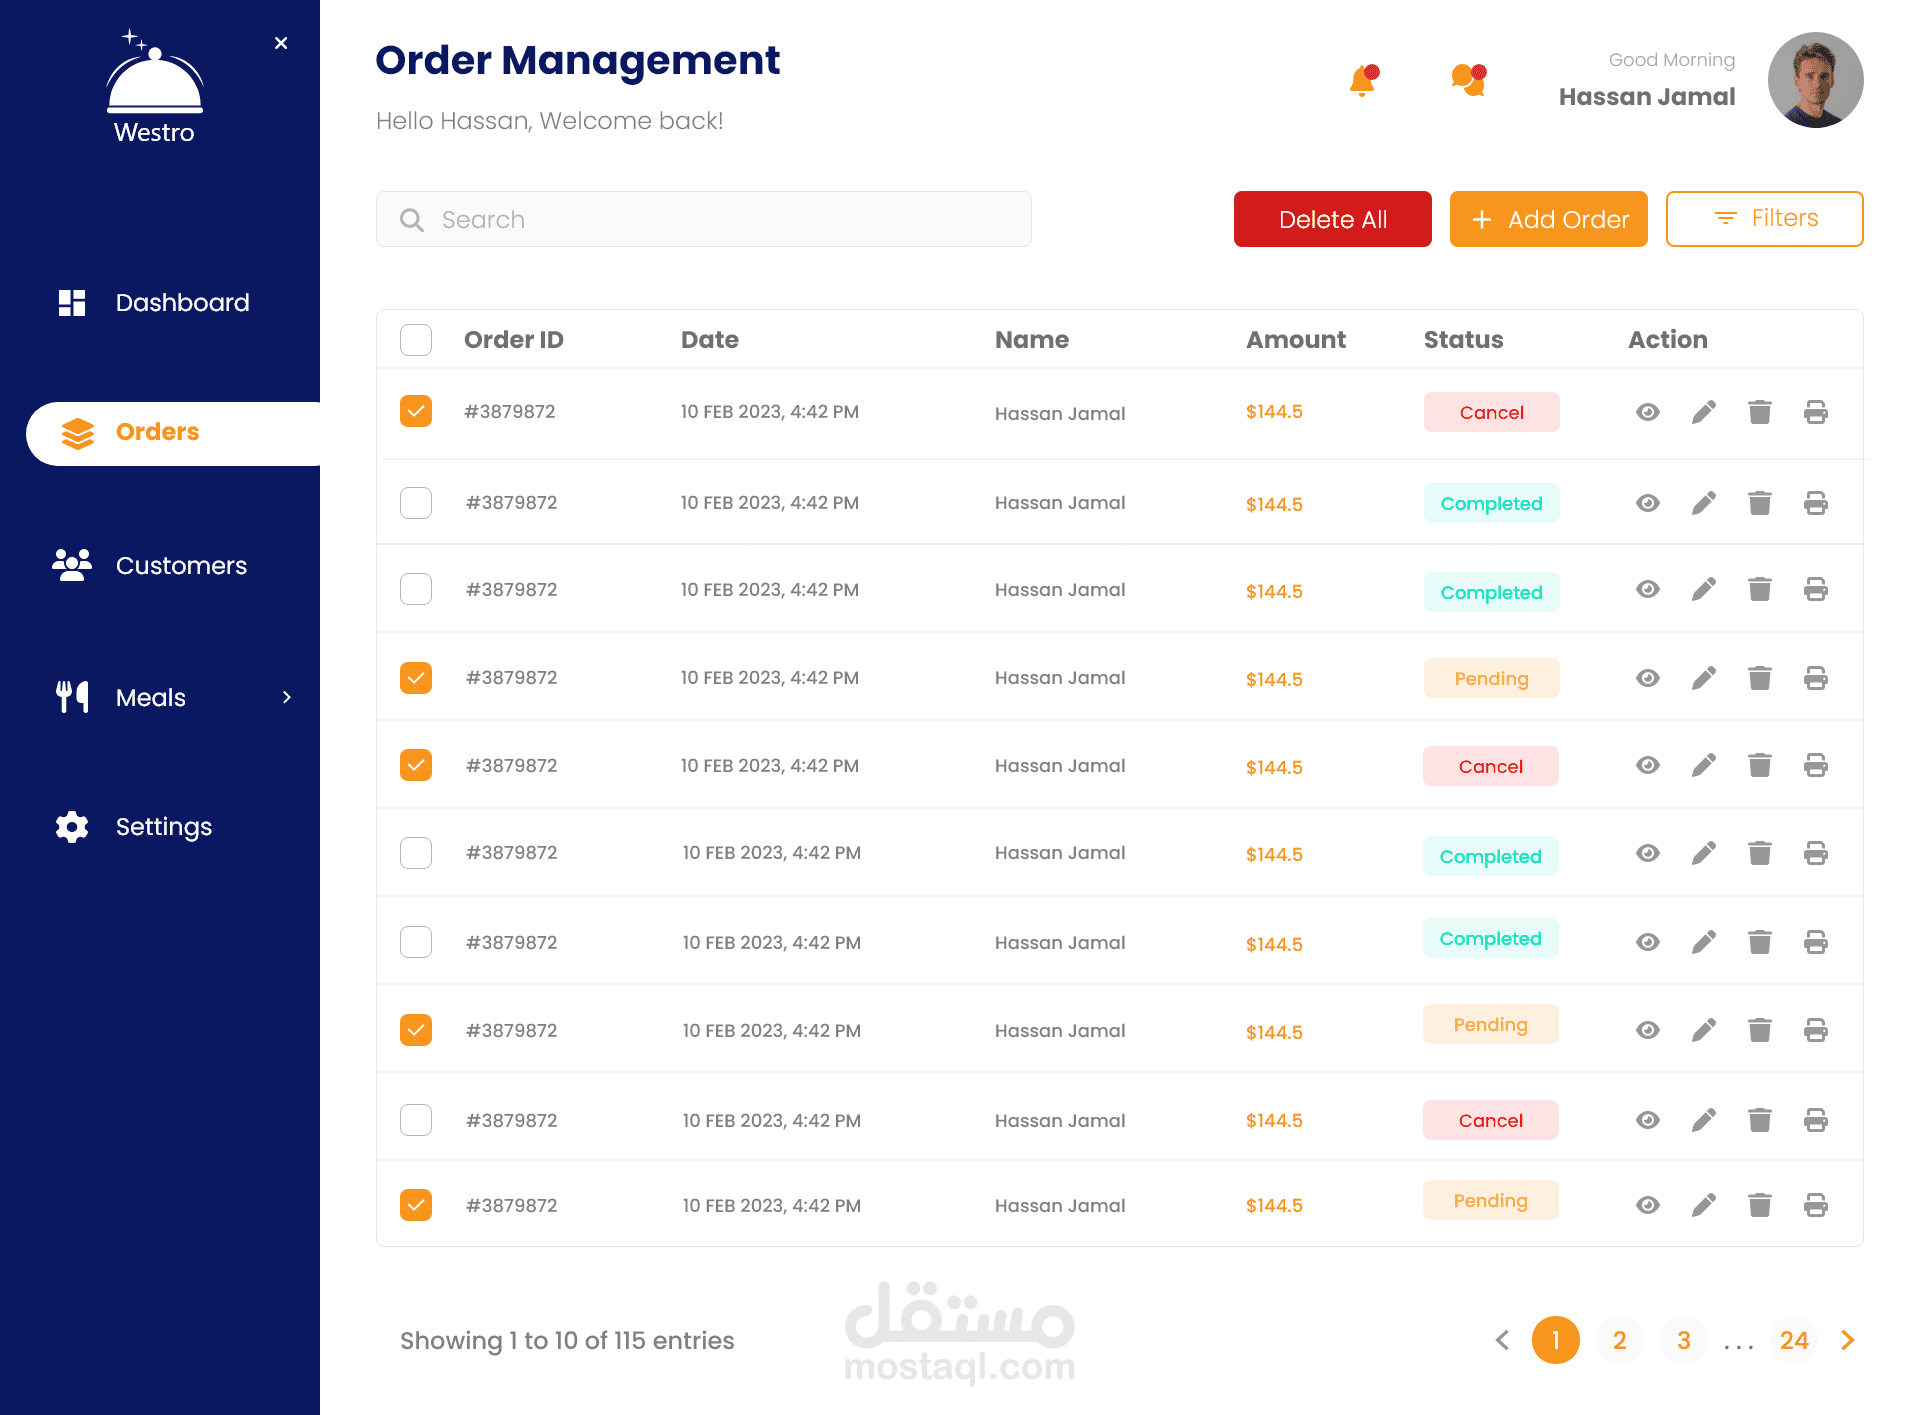Delete the third order using trash icon
Viewport: 1920px width, 1415px height.
pyautogui.click(x=1759, y=590)
